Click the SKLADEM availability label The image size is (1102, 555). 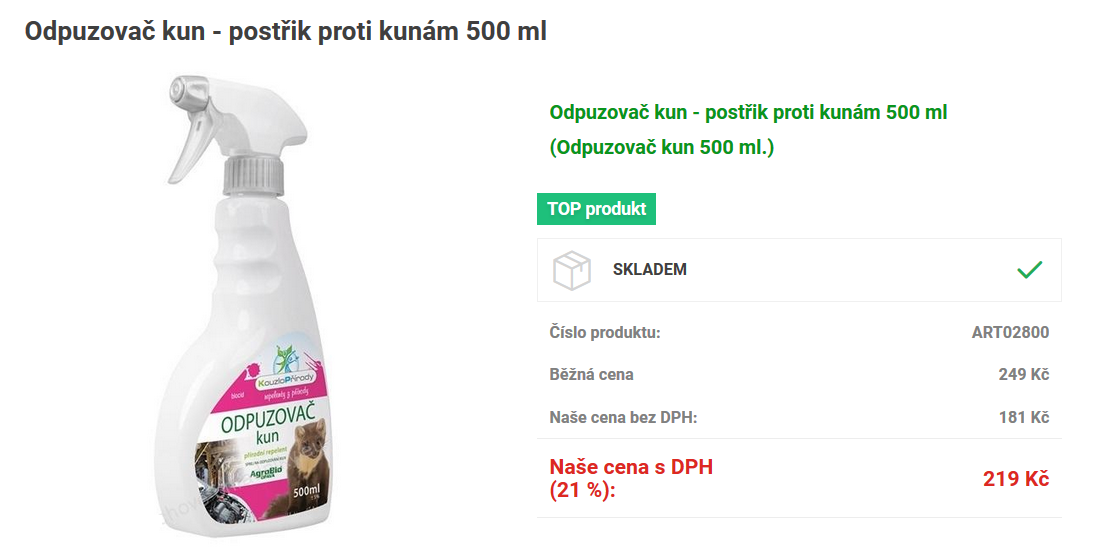(x=649, y=270)
